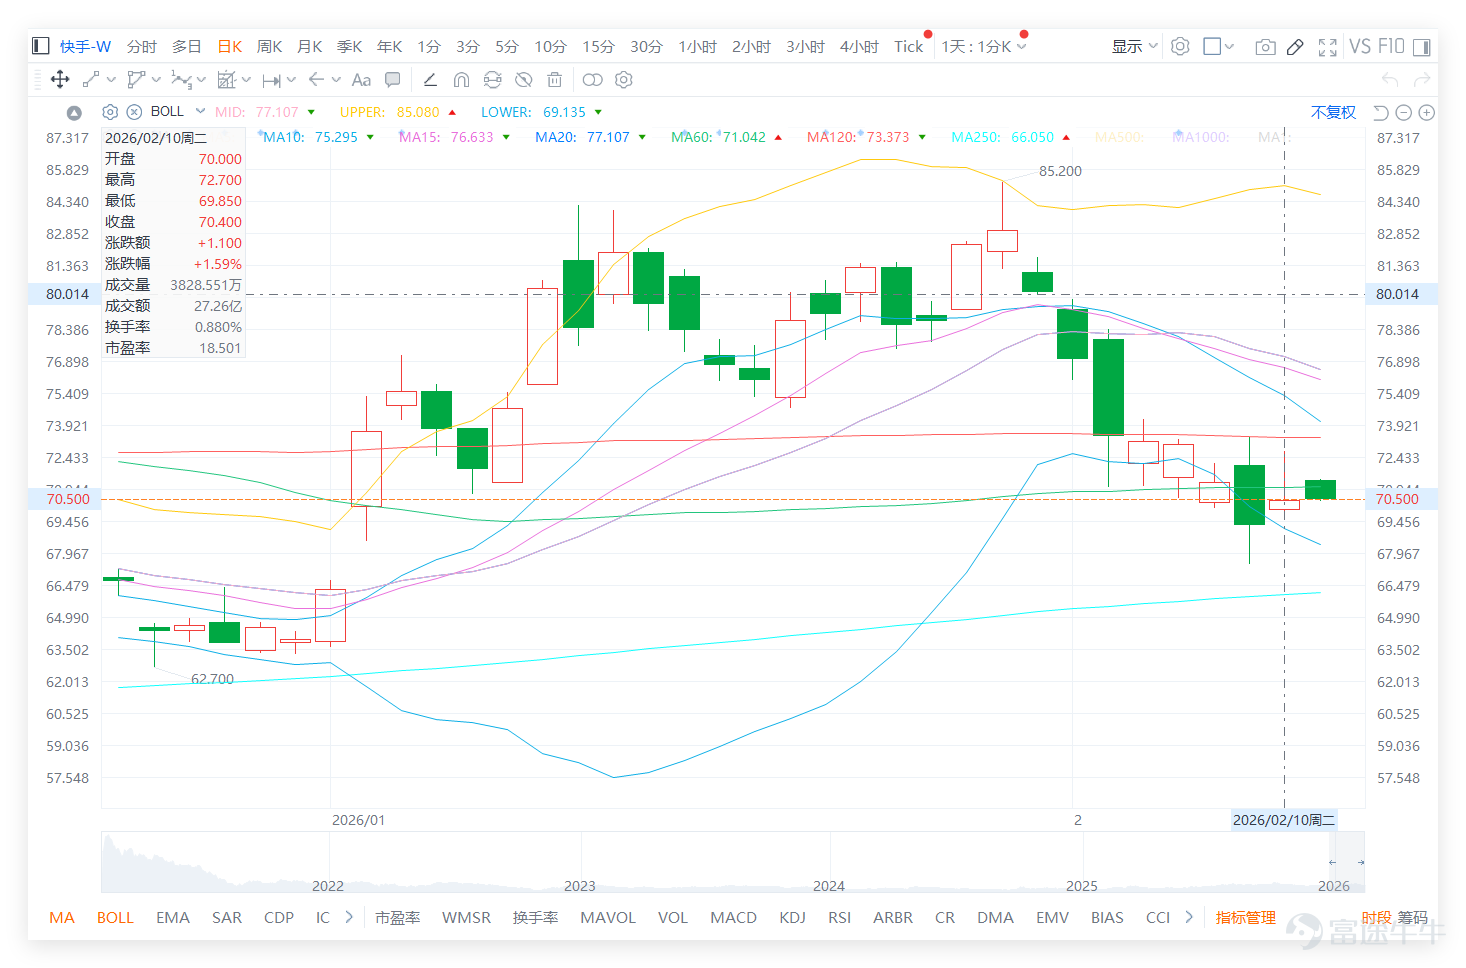Select the wave pattern drawing tool
The width and height of the screenshot is (1466, 968).
tap(181, 80)
